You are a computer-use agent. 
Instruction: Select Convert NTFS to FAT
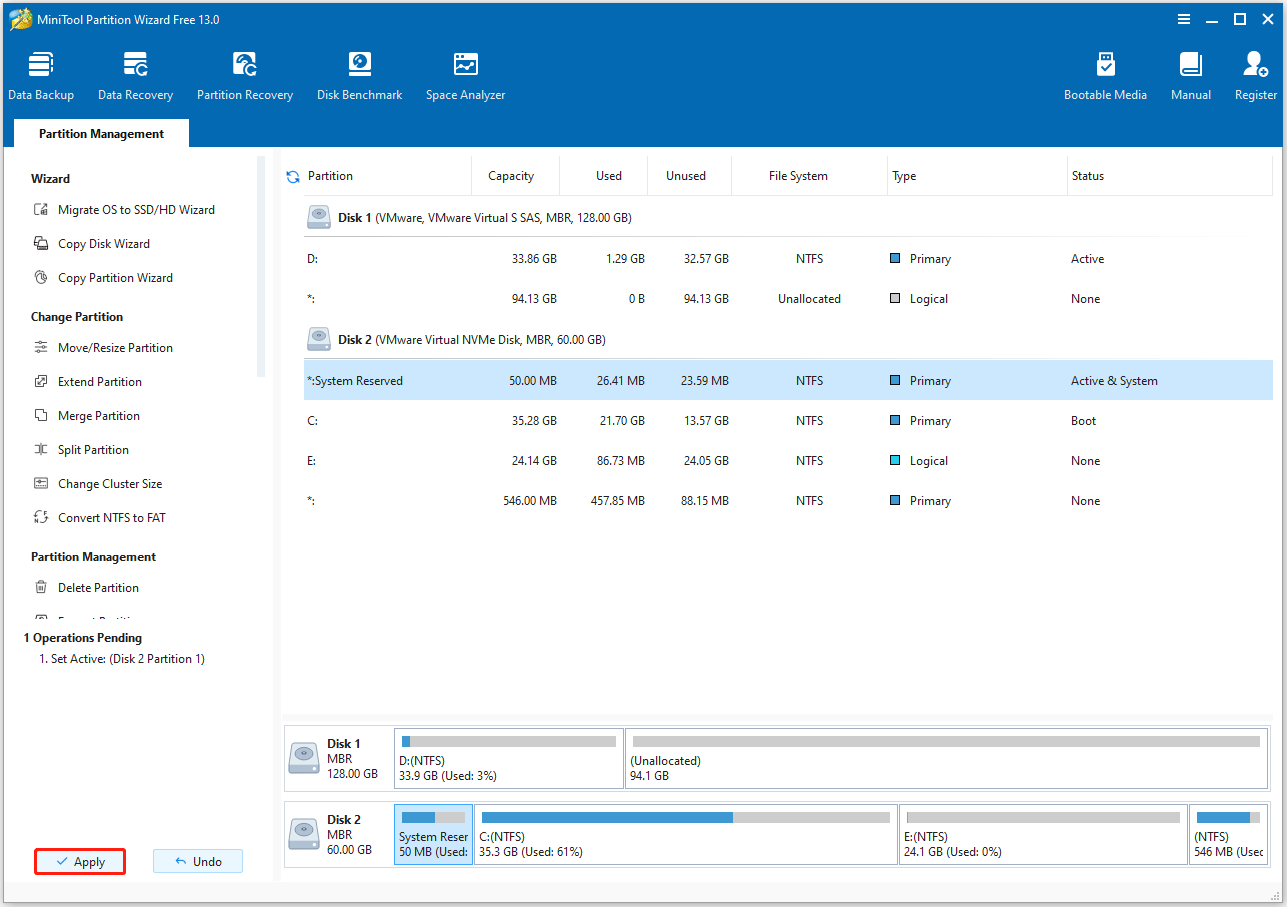click(x=111, y=517)
